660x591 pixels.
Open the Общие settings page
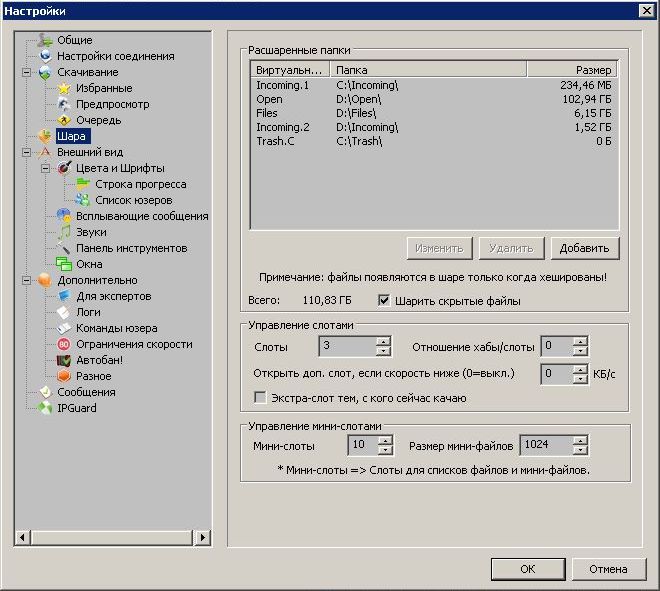75,40
